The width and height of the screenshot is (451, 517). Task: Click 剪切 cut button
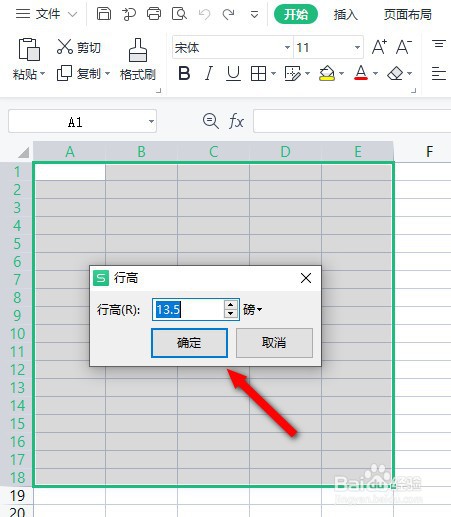click(x=79, y=47)
